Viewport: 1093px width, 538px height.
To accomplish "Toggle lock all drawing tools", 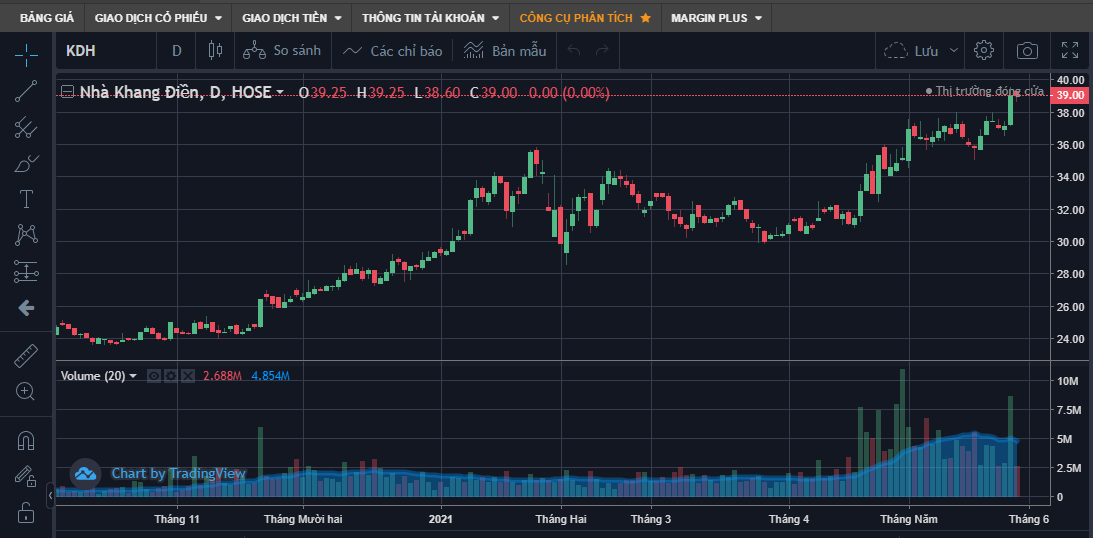I will pos(26,514).
